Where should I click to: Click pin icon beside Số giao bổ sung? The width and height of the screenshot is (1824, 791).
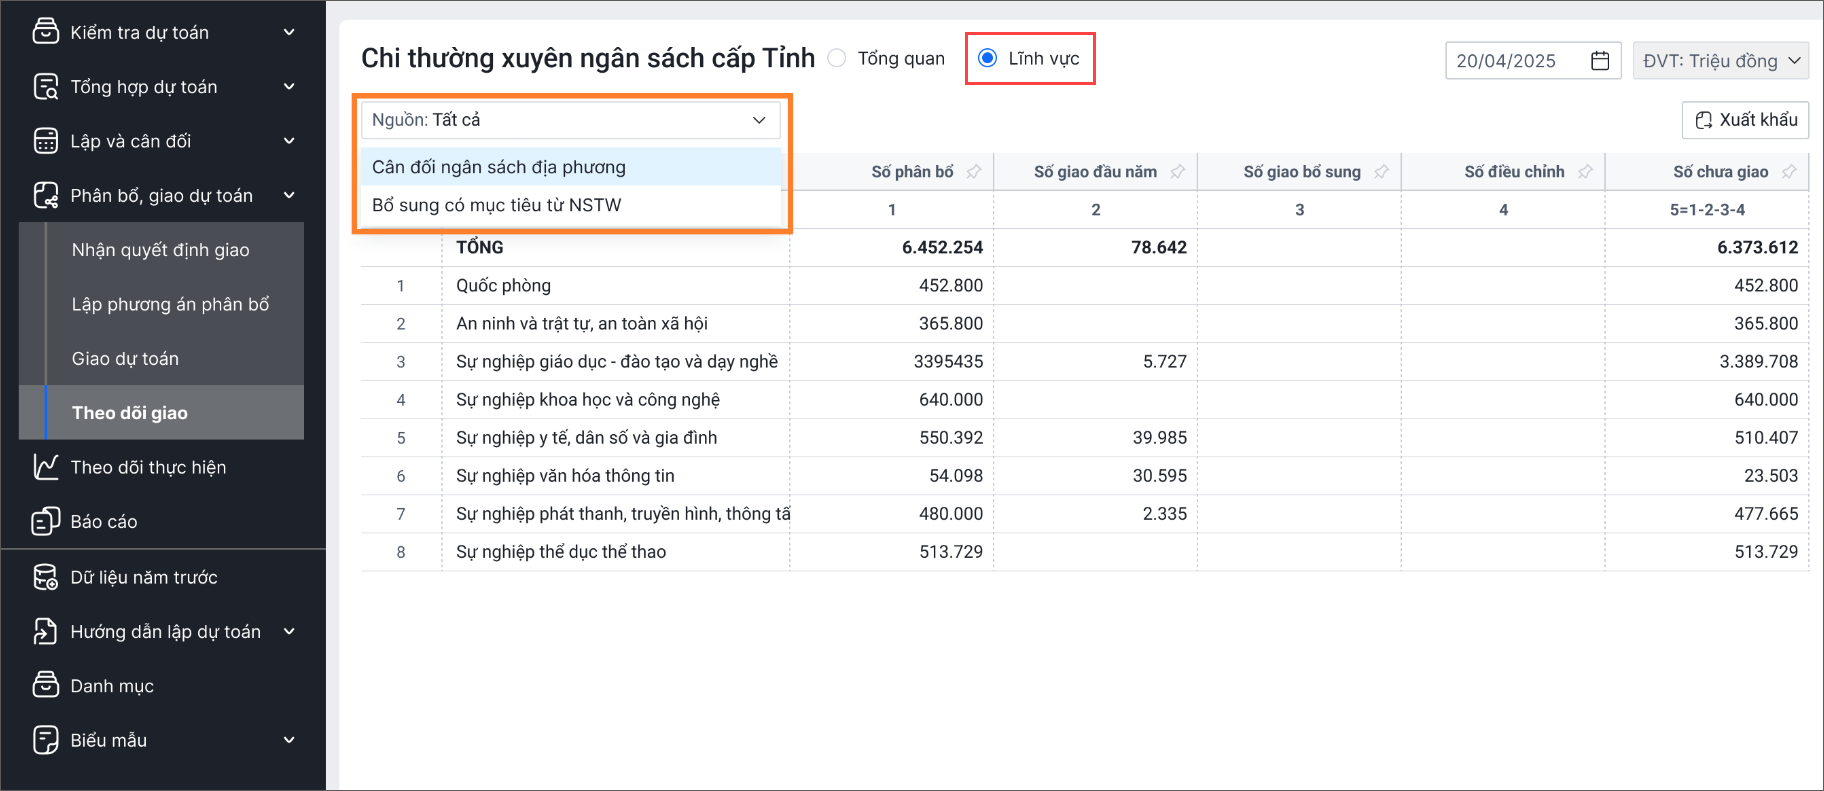coord(1382,172)
